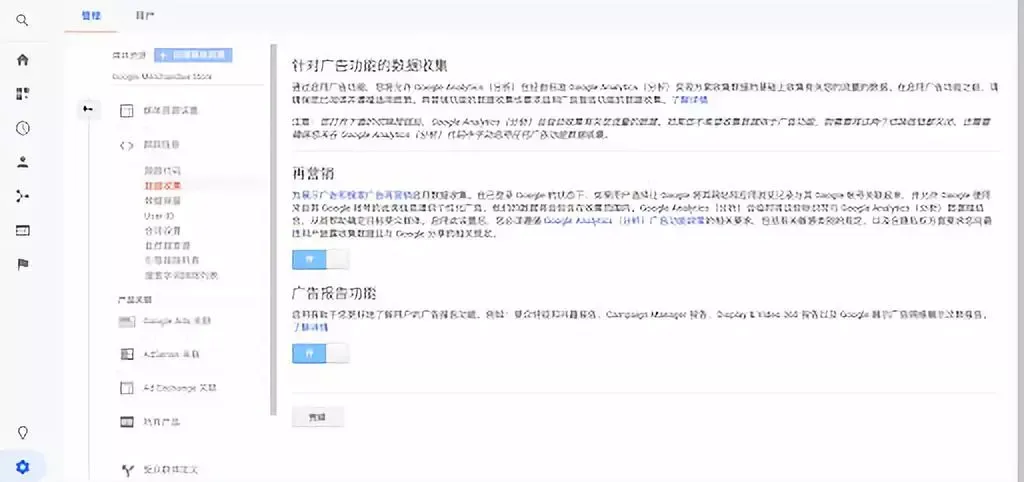
Task: Collapse the Tracking Info (跟踪信息) section
Action: [x=161, y=145]
